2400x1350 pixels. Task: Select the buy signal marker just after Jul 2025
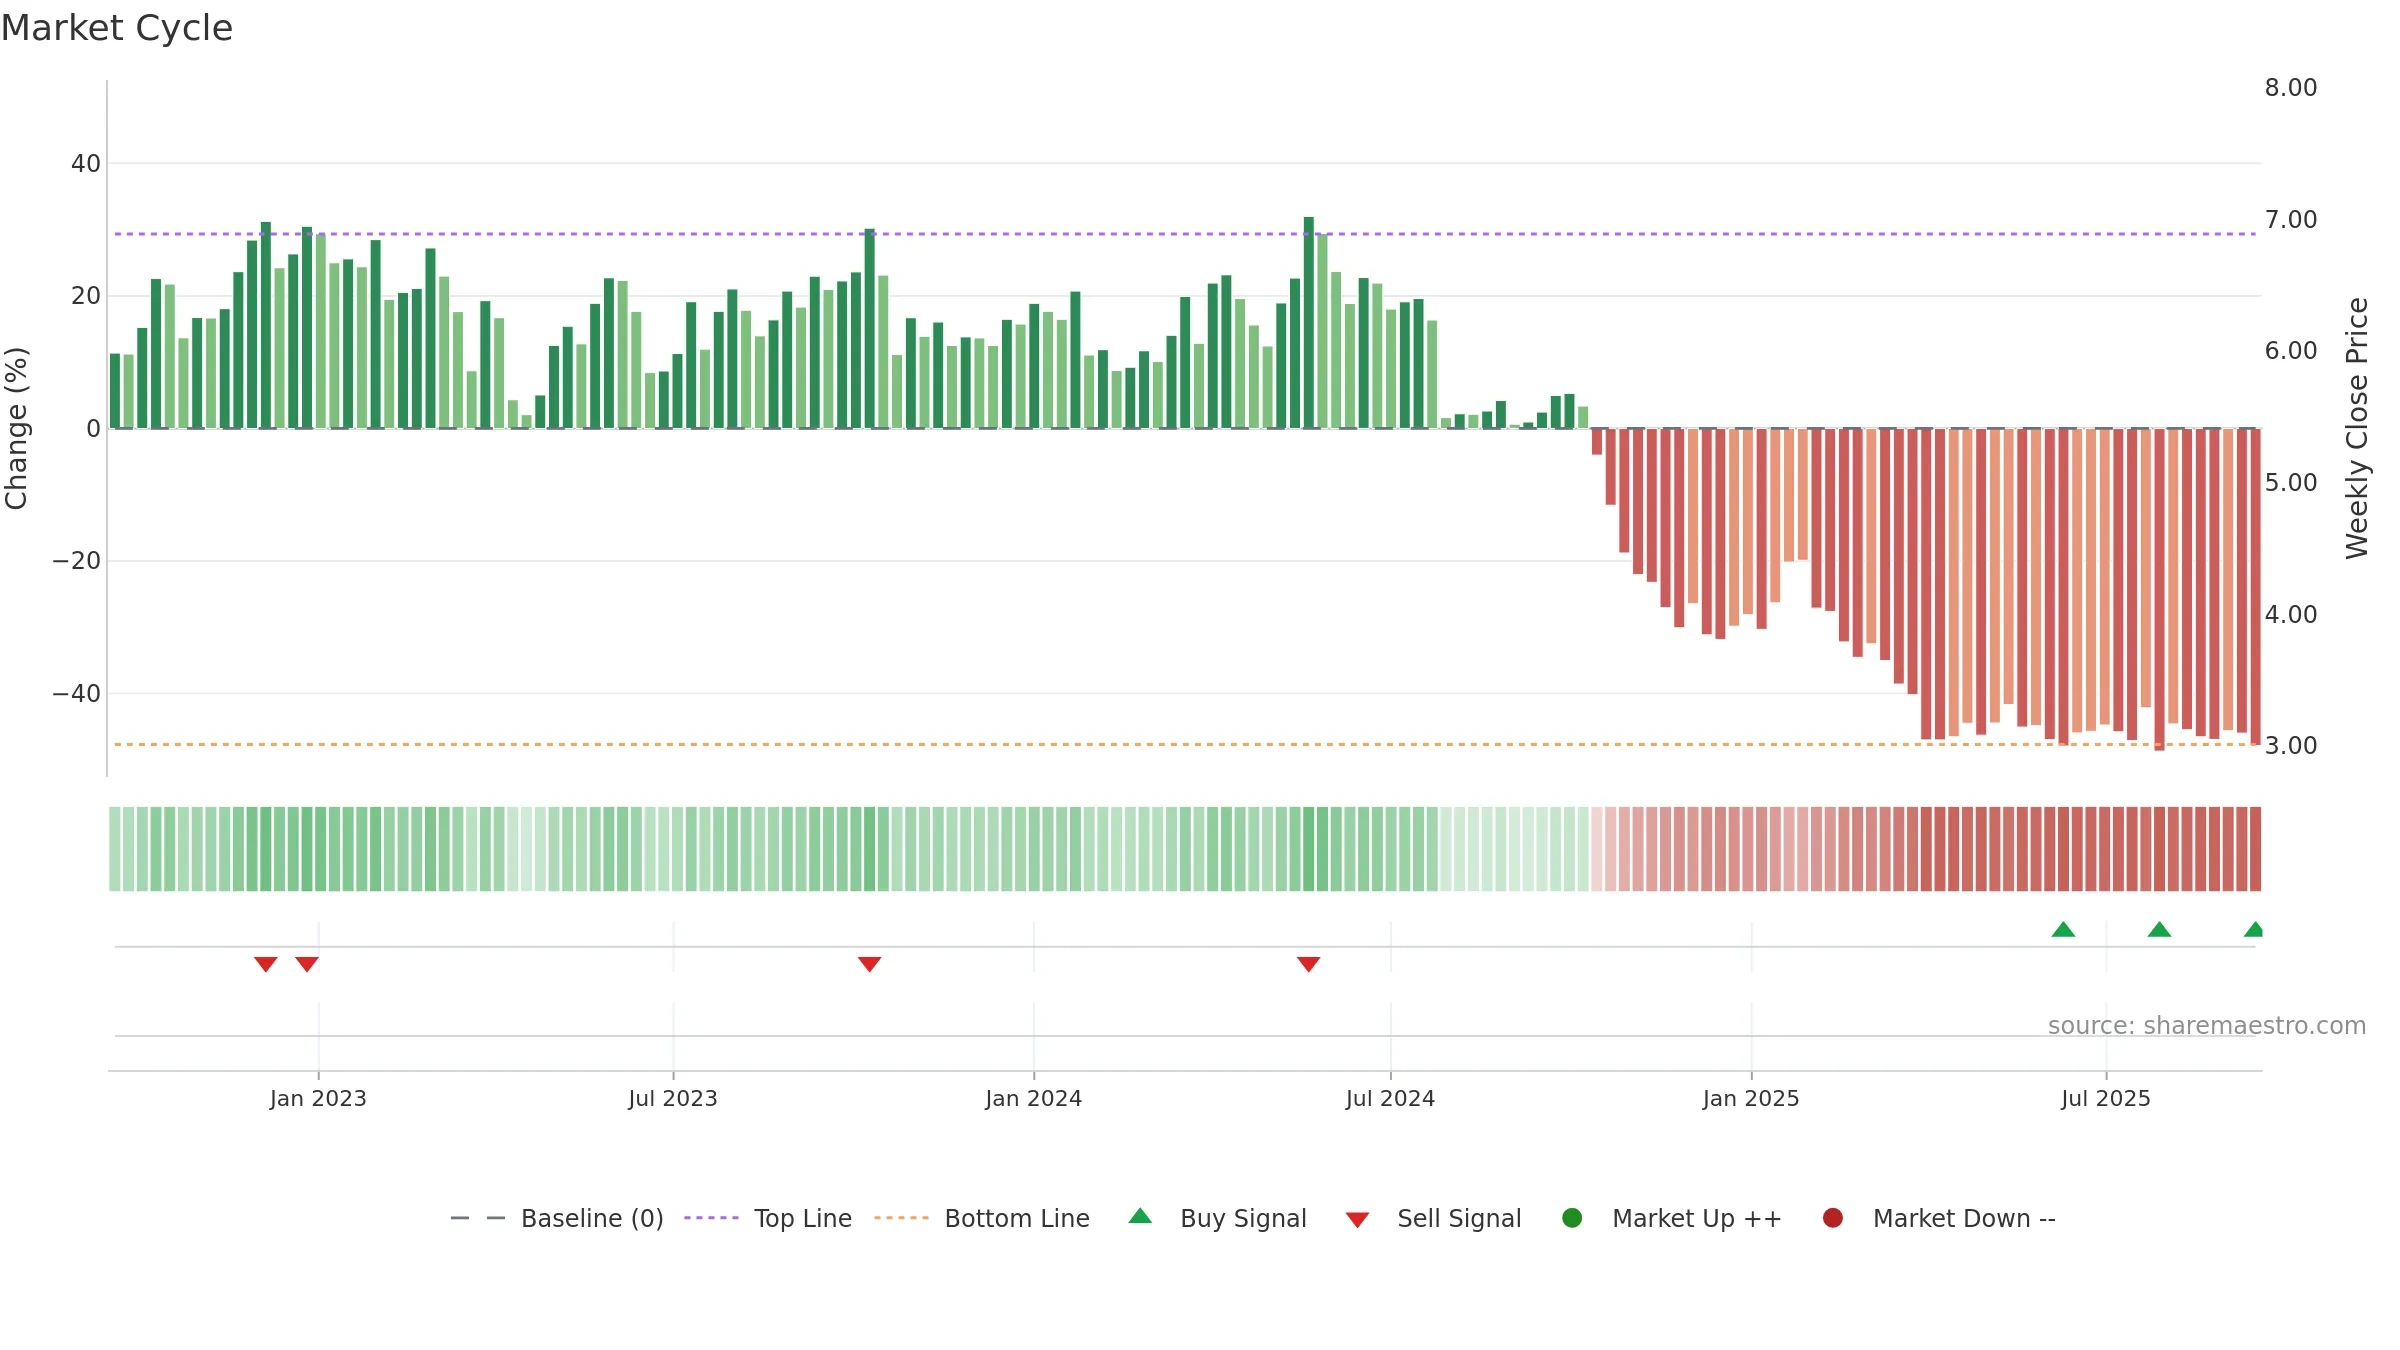coord(2159,929)
